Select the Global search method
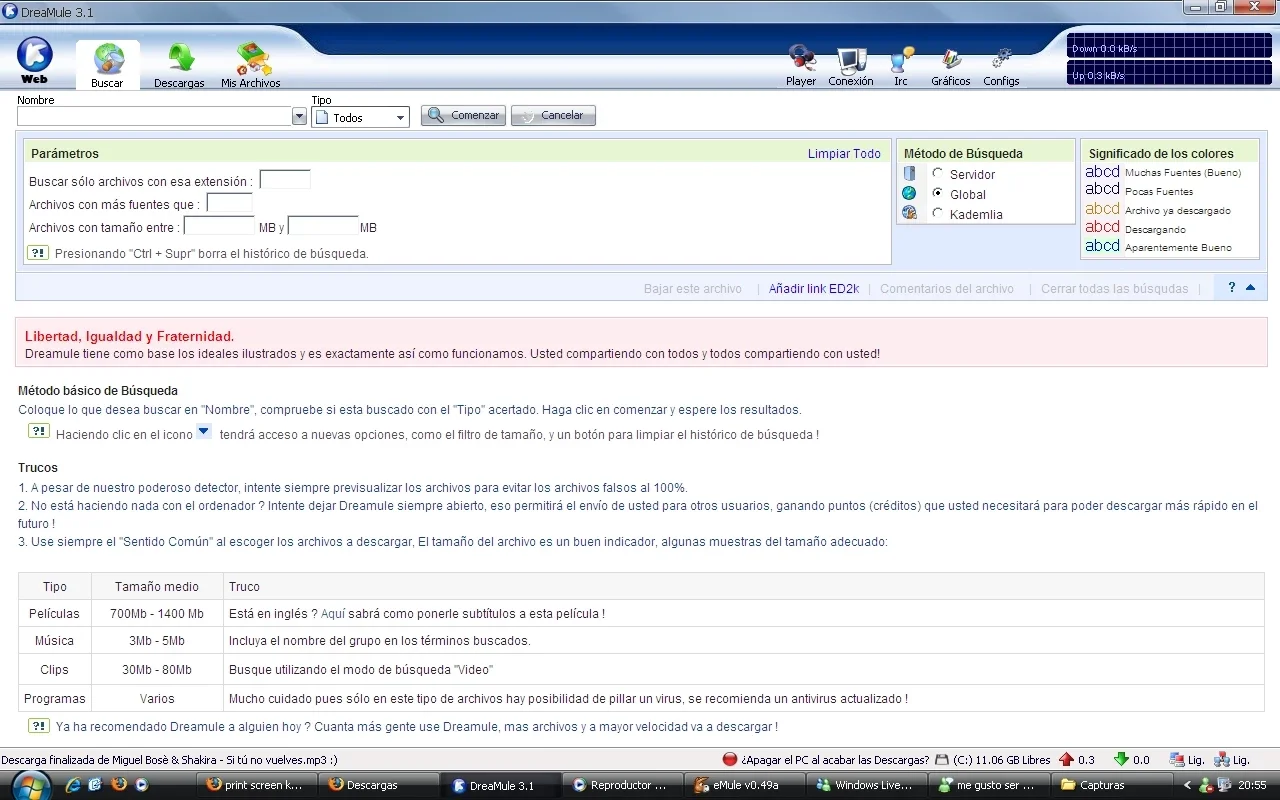This screenshot has height=800, width=1280. [x=937, y=193]
